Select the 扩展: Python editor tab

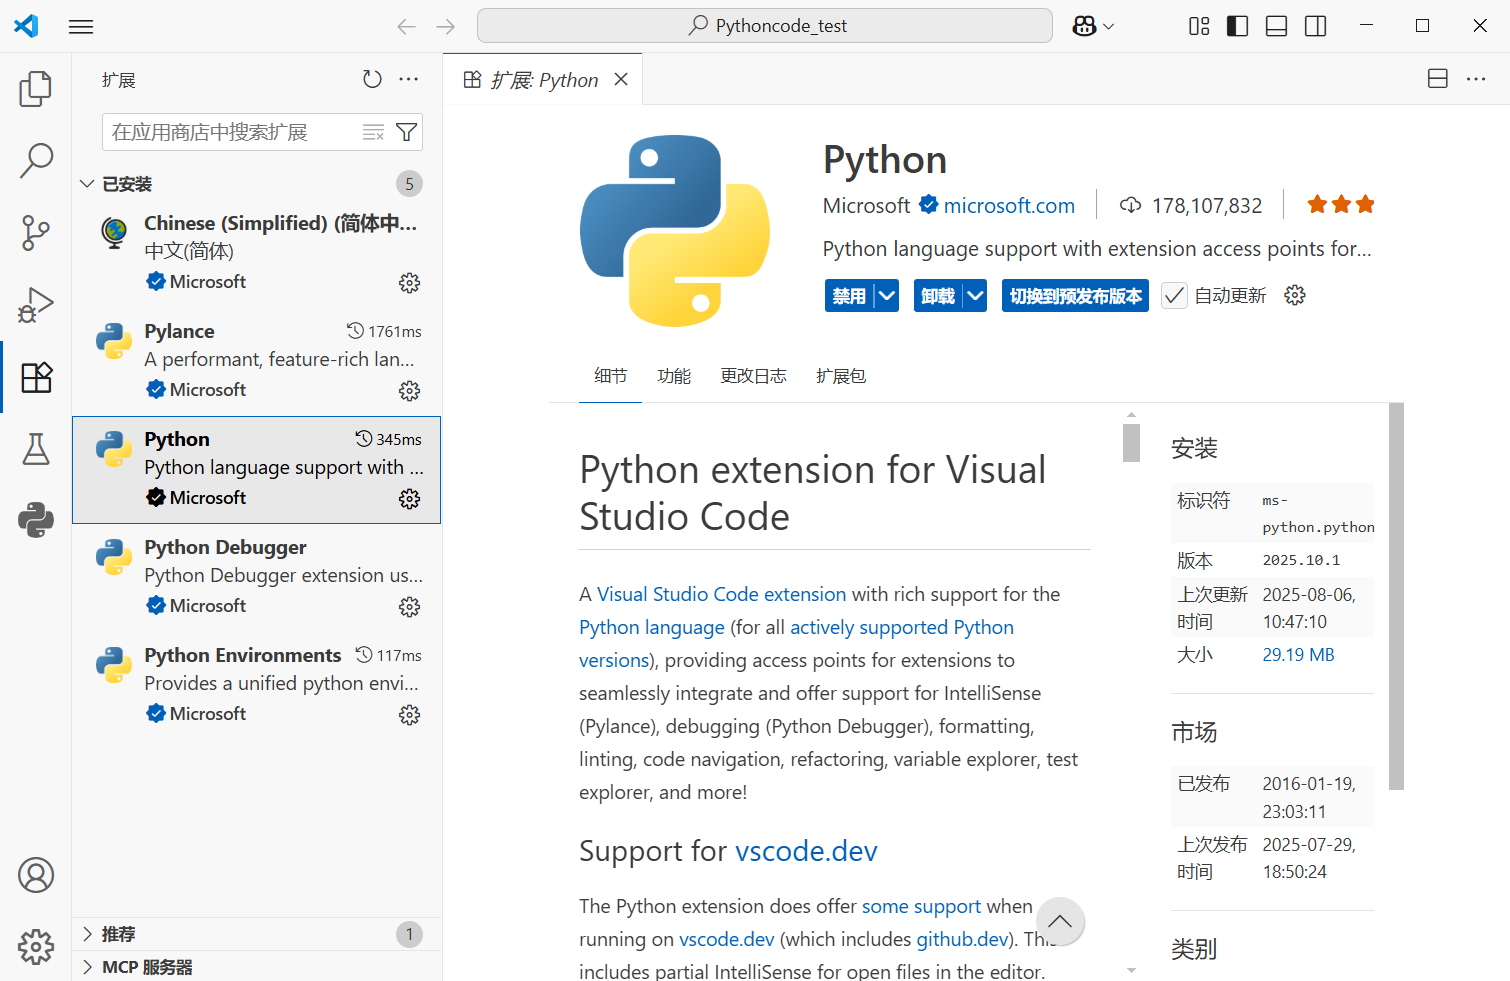click(542, 80)
